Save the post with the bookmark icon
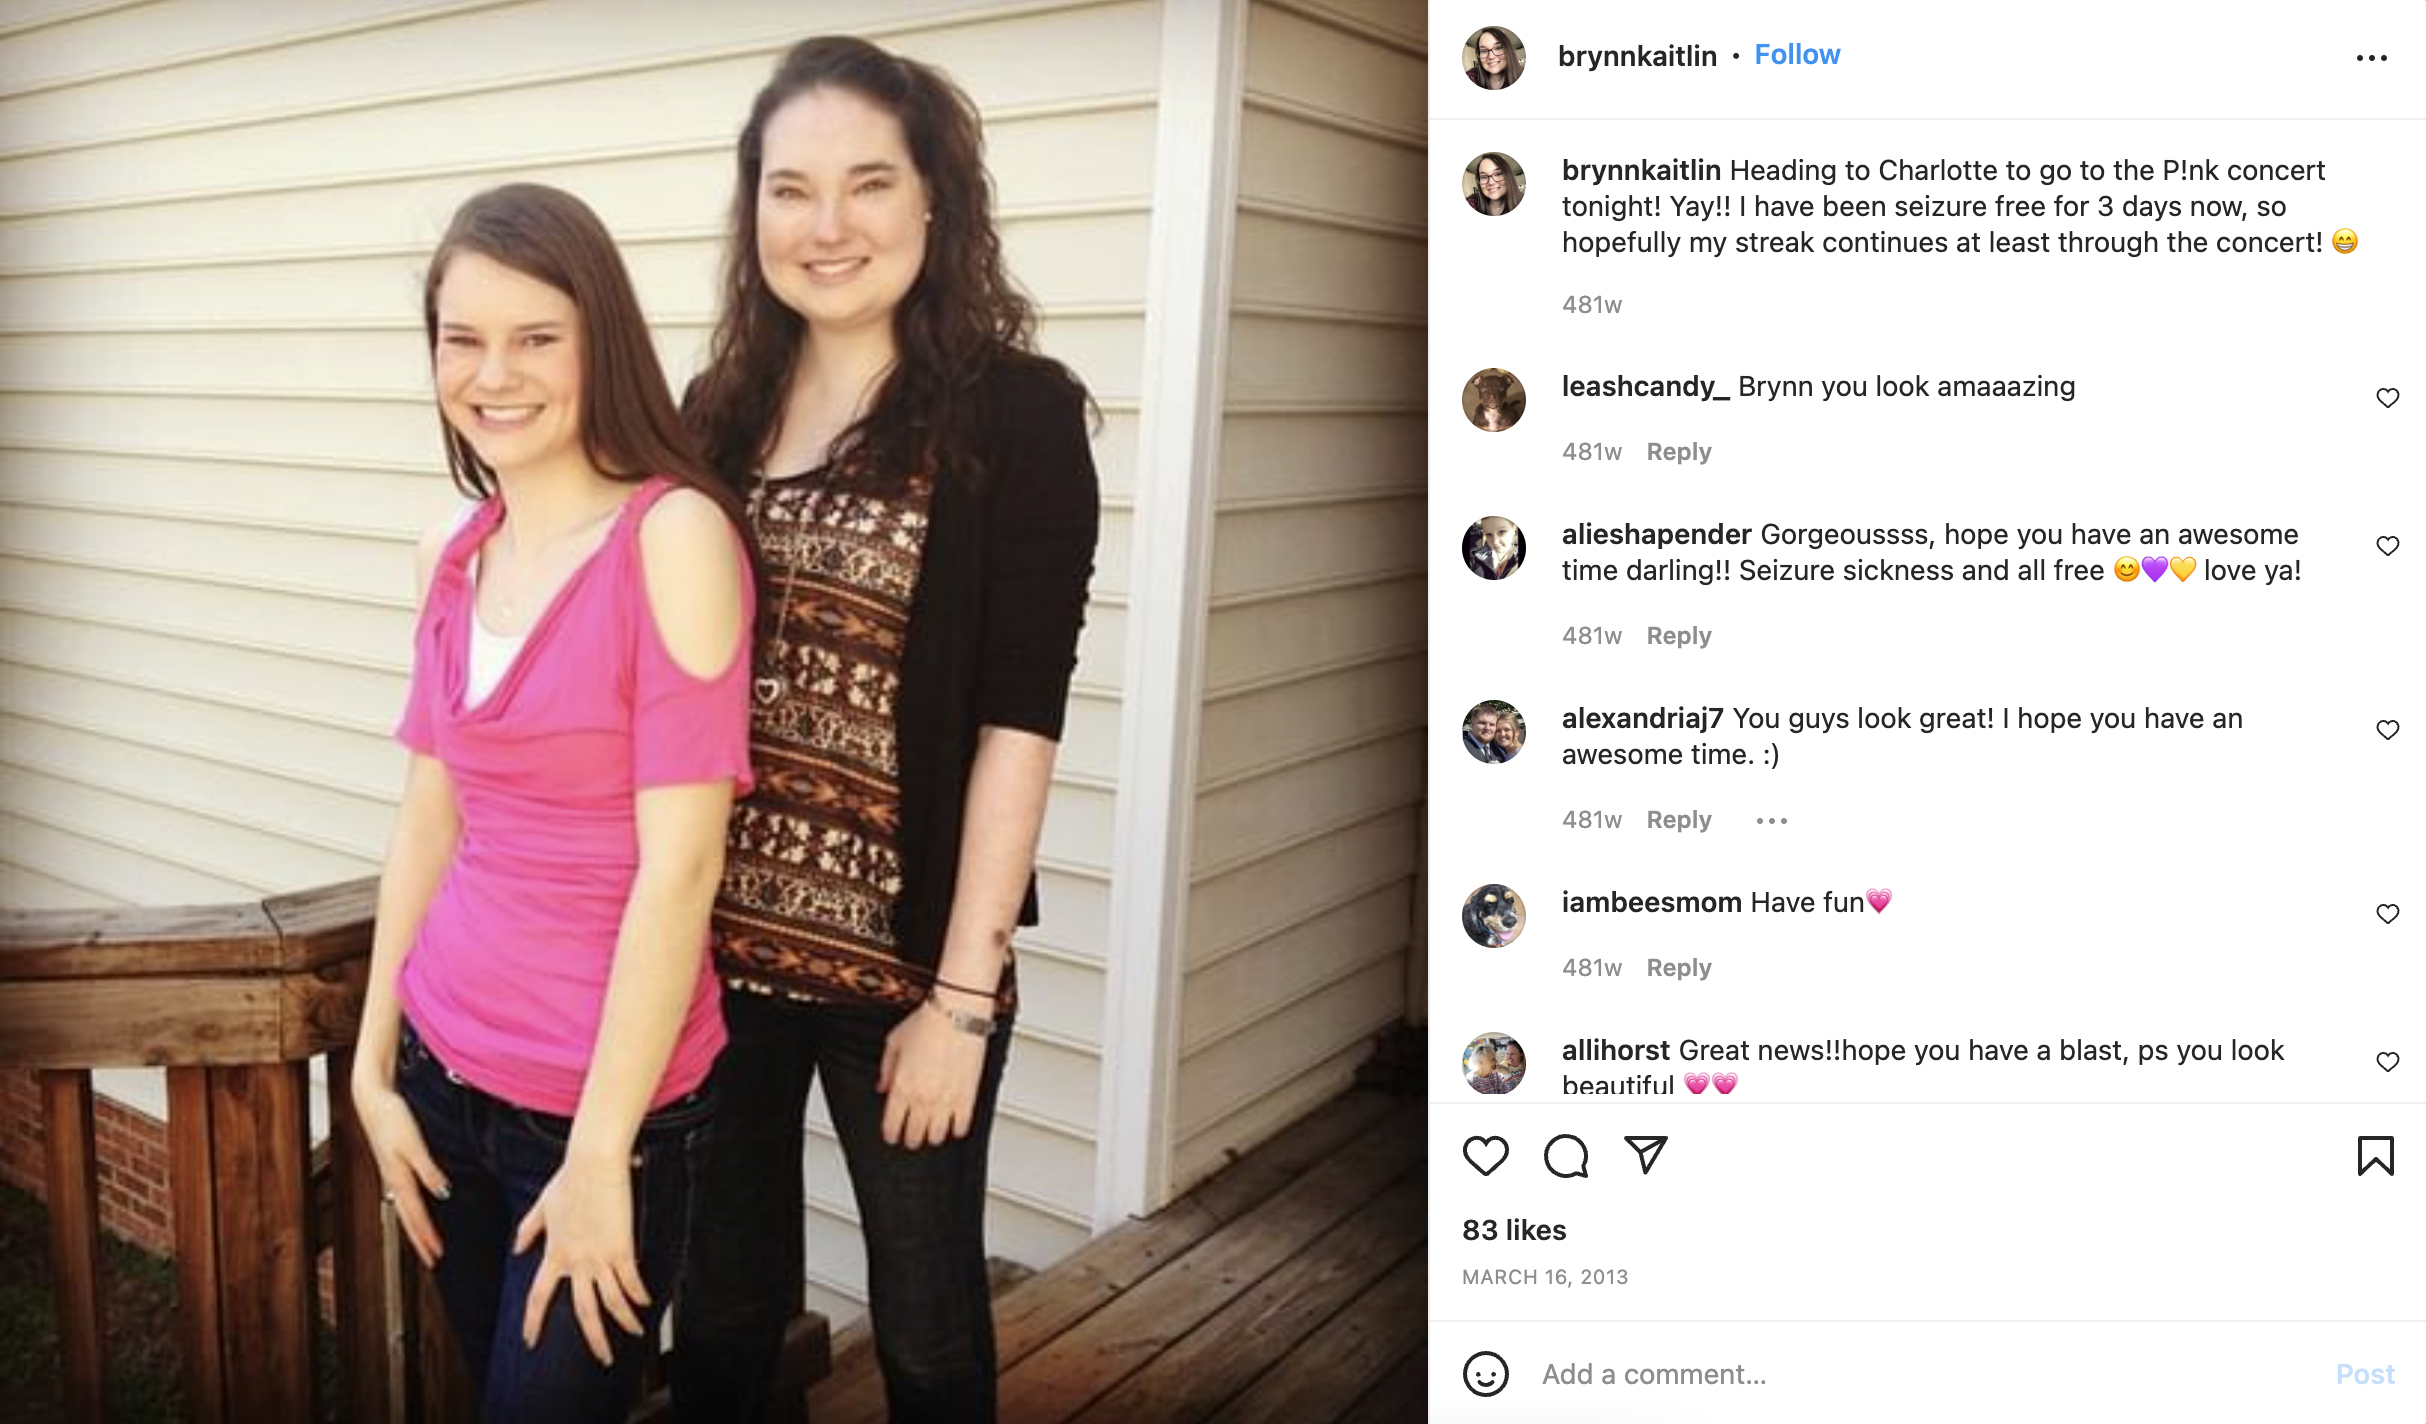Screen dimensions: 2426x1424 [2375, 1156]
